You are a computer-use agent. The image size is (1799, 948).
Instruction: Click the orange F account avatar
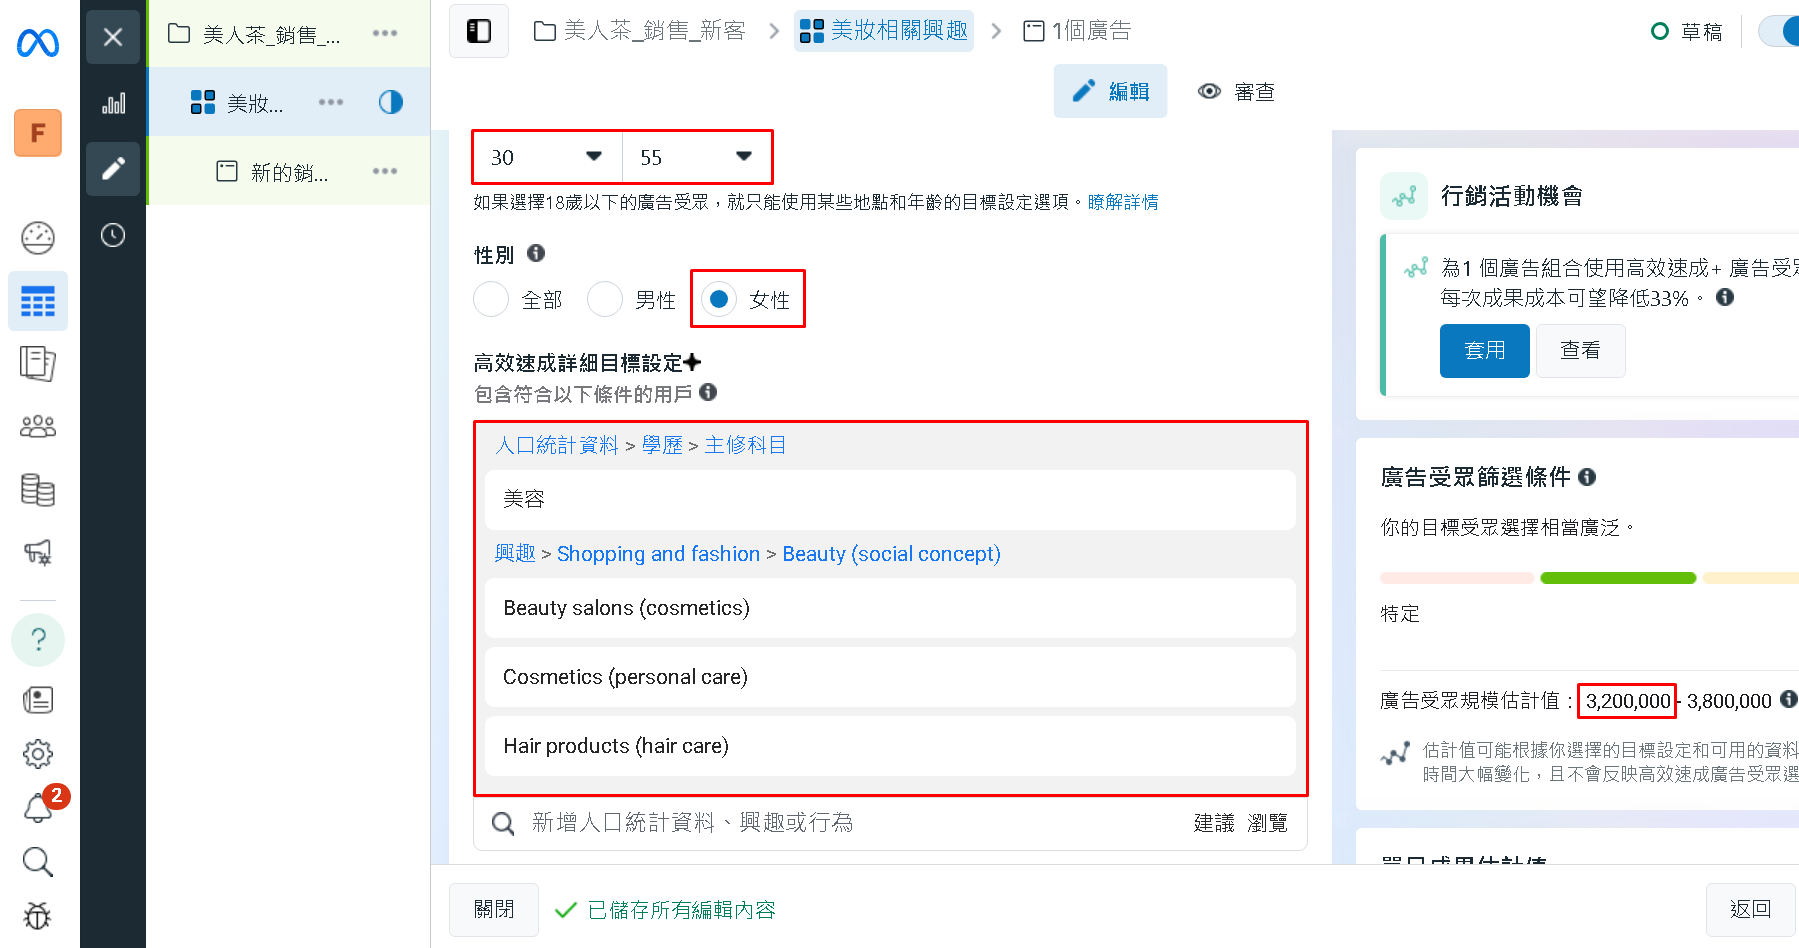38,133
